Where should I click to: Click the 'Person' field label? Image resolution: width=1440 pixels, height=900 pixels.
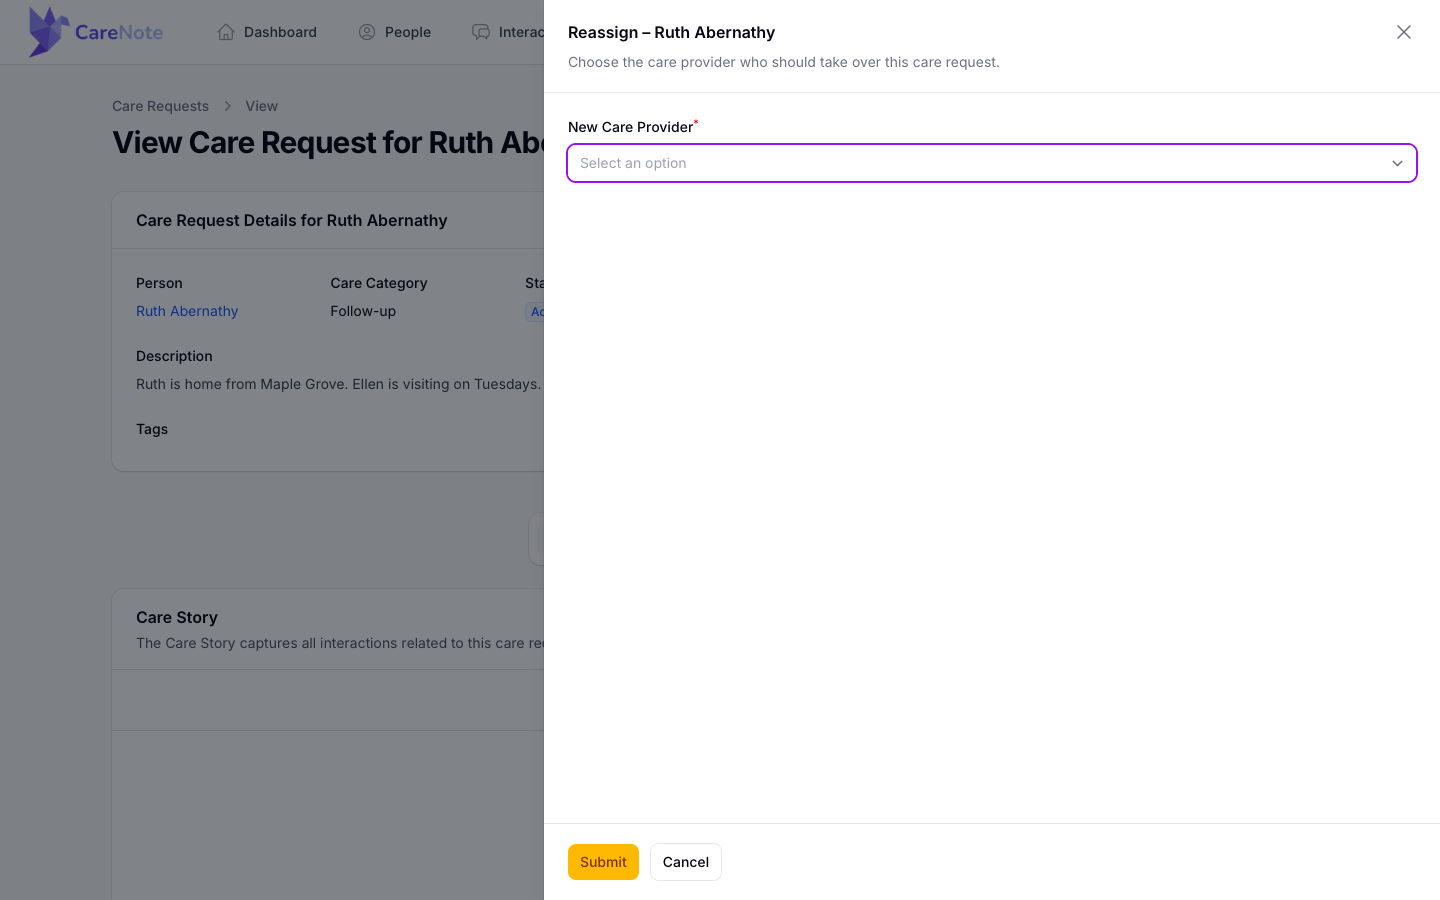[x=159, y=283]
